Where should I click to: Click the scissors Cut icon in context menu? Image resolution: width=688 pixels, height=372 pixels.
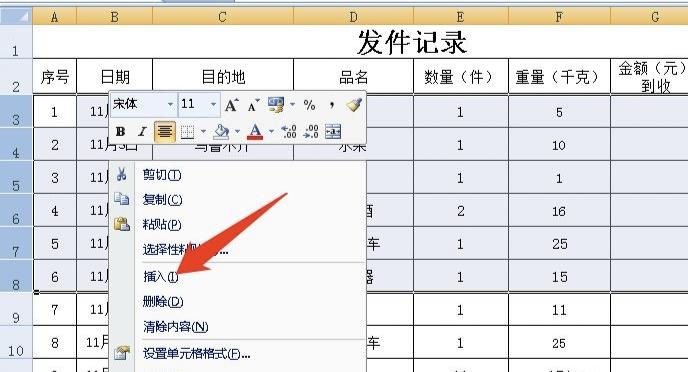tap(122, 175)
